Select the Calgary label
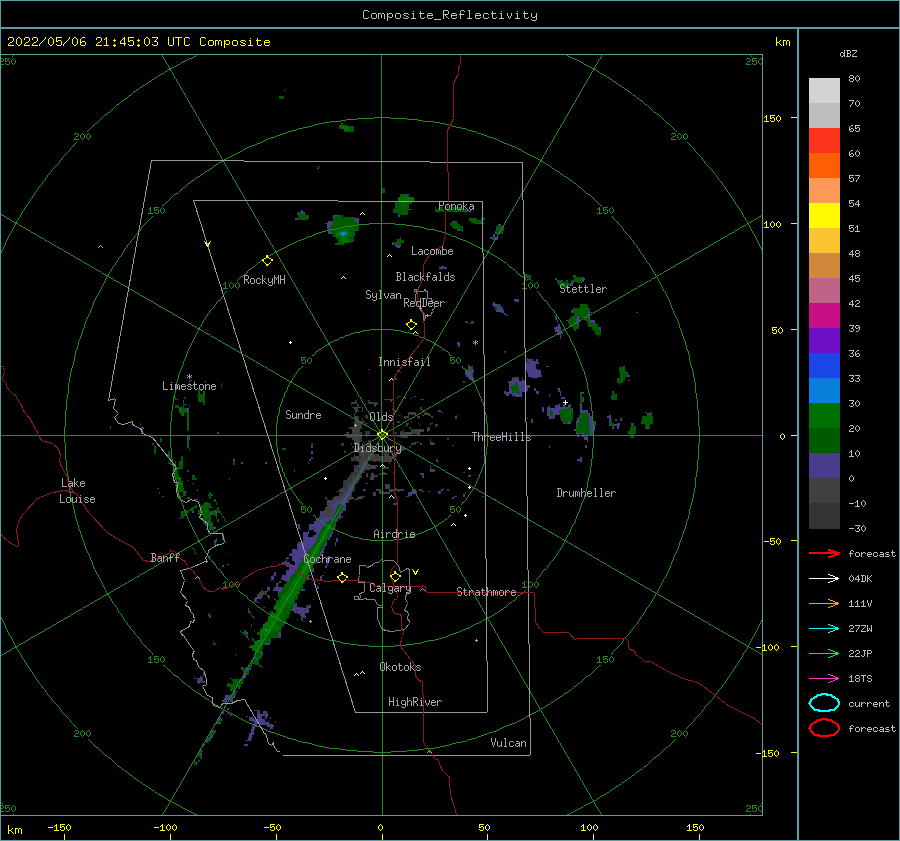The height and width of the screenshot is (841, 900). pos(390,588)
